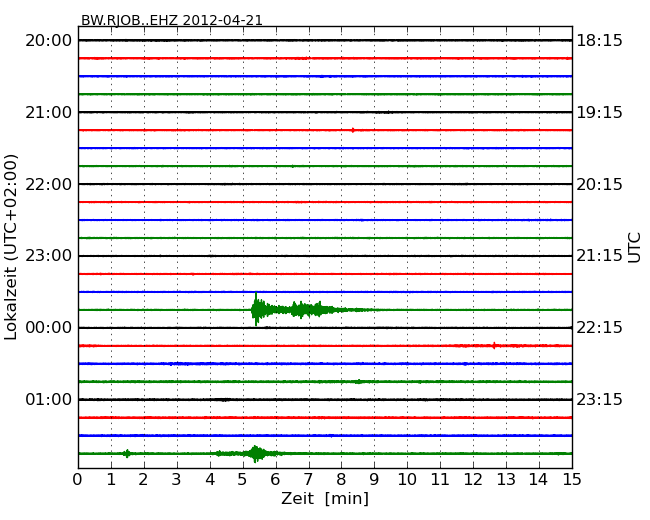Click the 00:00 local time label

49,328
